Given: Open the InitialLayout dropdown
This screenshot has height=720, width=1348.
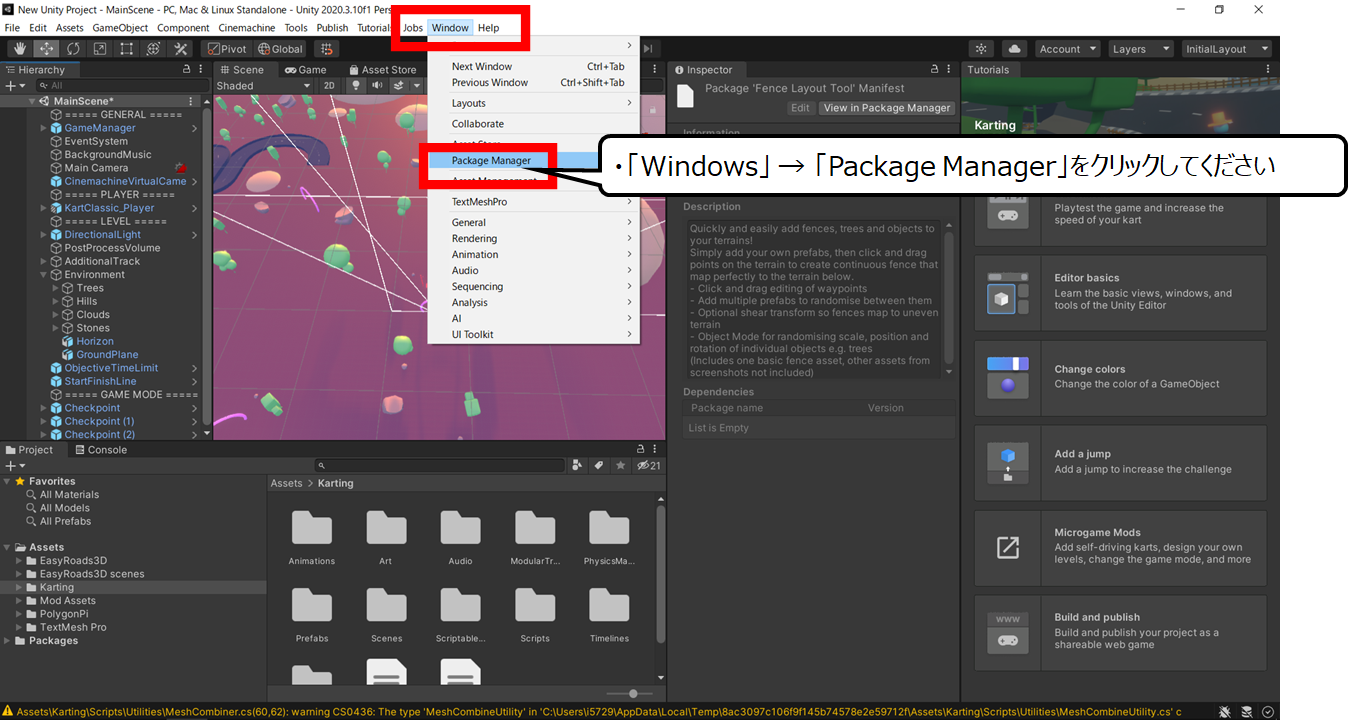Looking at the screenshot, I should point(1226,48).
